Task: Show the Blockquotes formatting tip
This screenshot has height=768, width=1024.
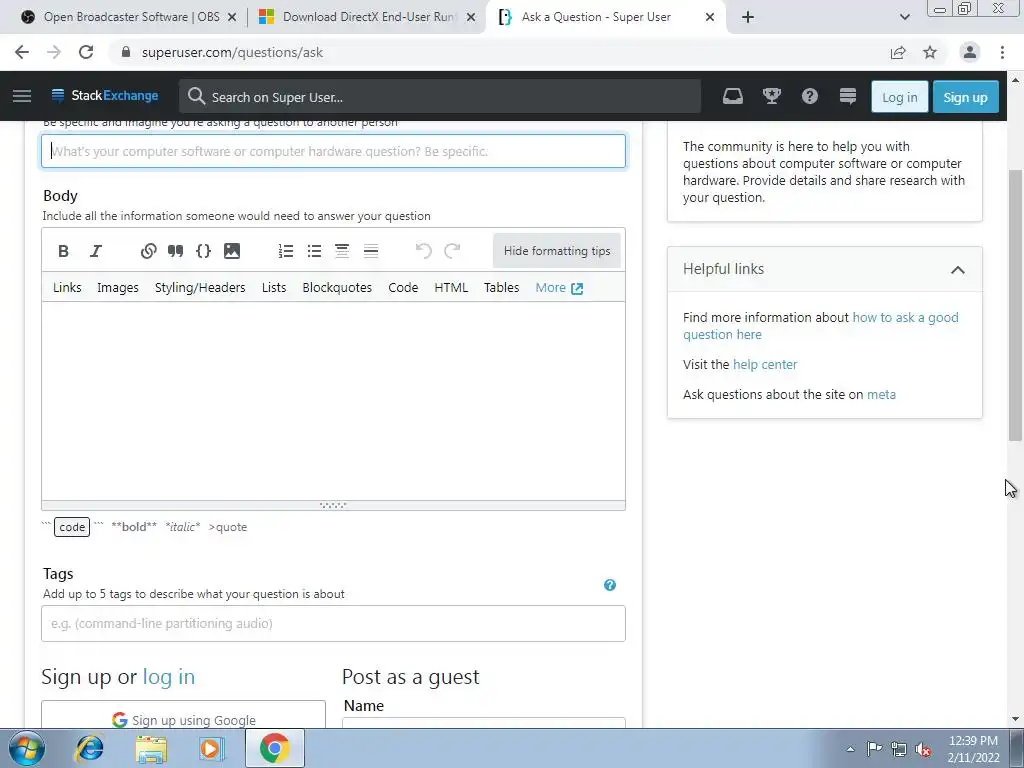Action: coord(337,287)
